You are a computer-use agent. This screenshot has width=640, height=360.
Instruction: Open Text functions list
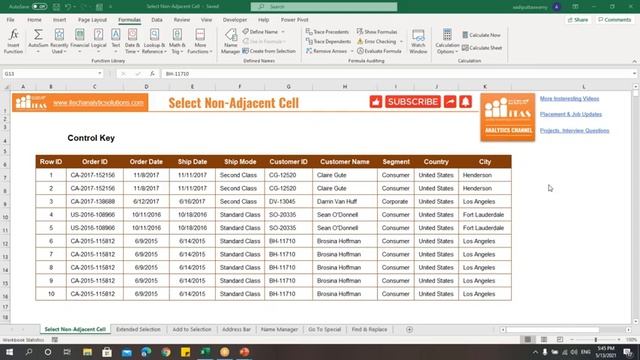[116, 41]
